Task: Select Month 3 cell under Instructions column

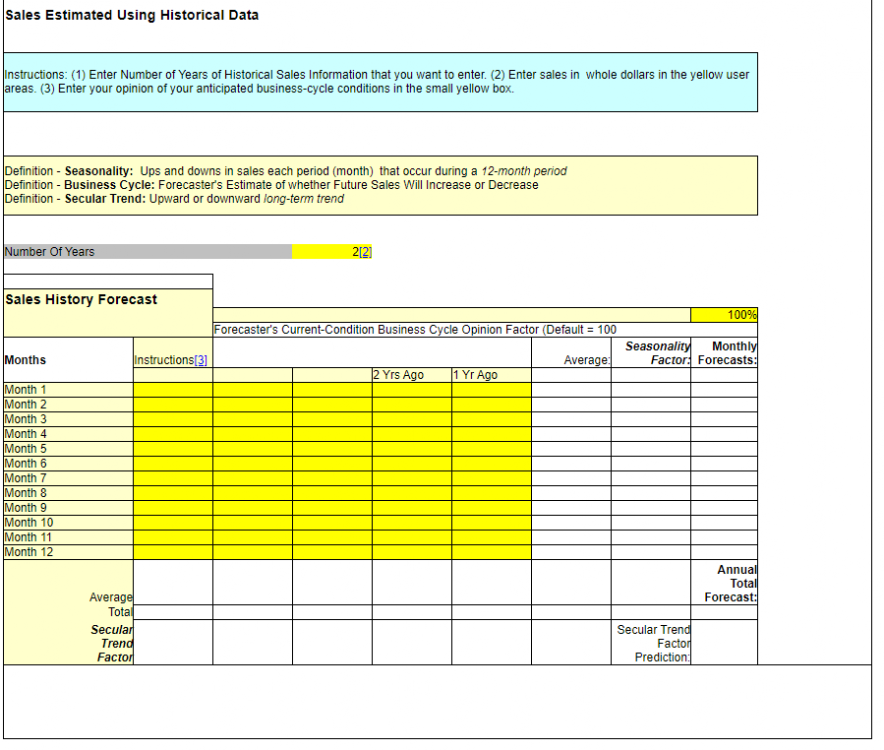Action: pos(173,419)
